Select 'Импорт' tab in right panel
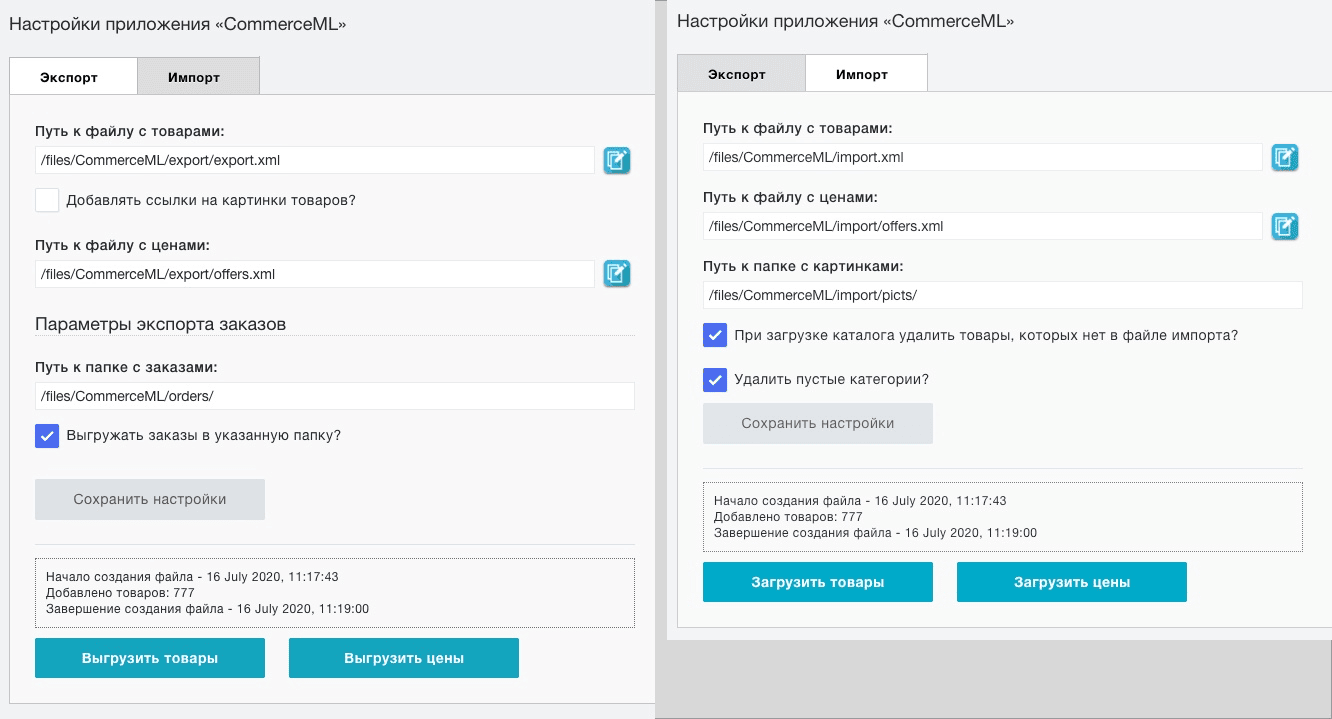This screenshot has width=1332, height=719. 866,74
